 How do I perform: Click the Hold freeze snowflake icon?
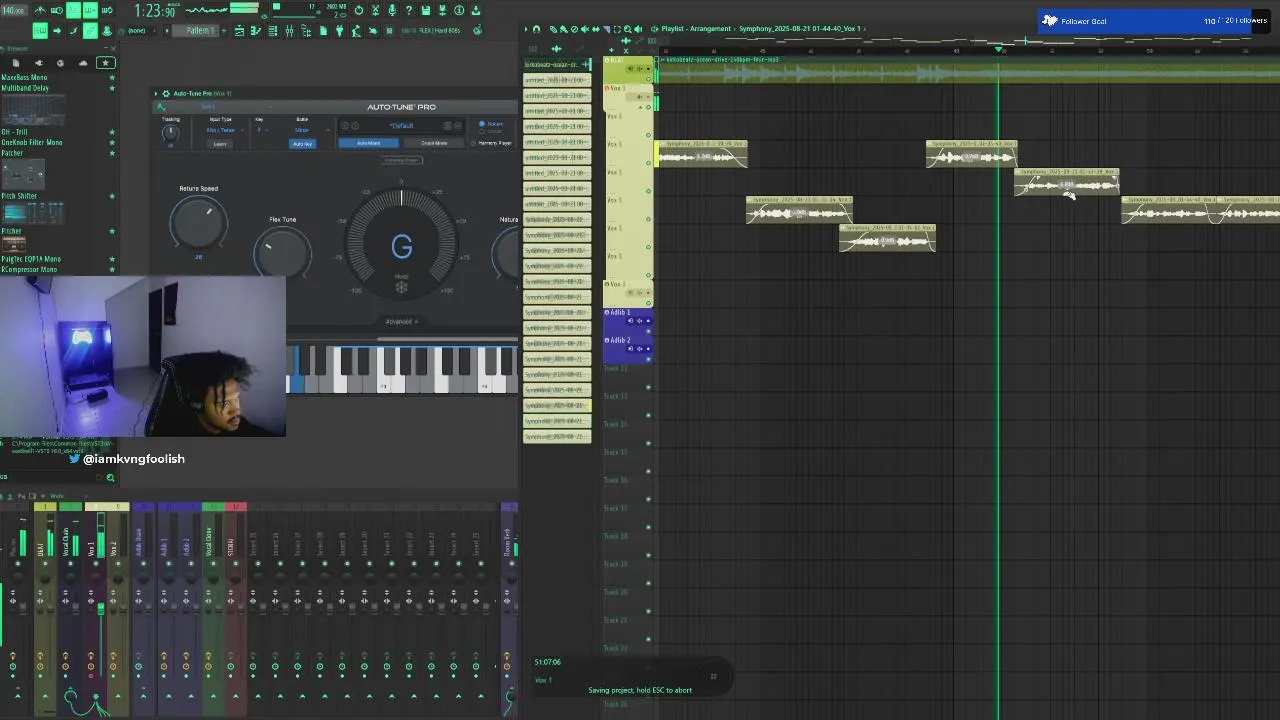(401, 288)
